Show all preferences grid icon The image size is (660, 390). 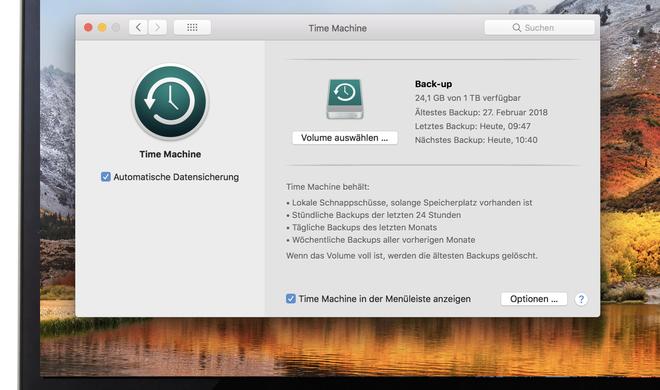click(192, 28)
